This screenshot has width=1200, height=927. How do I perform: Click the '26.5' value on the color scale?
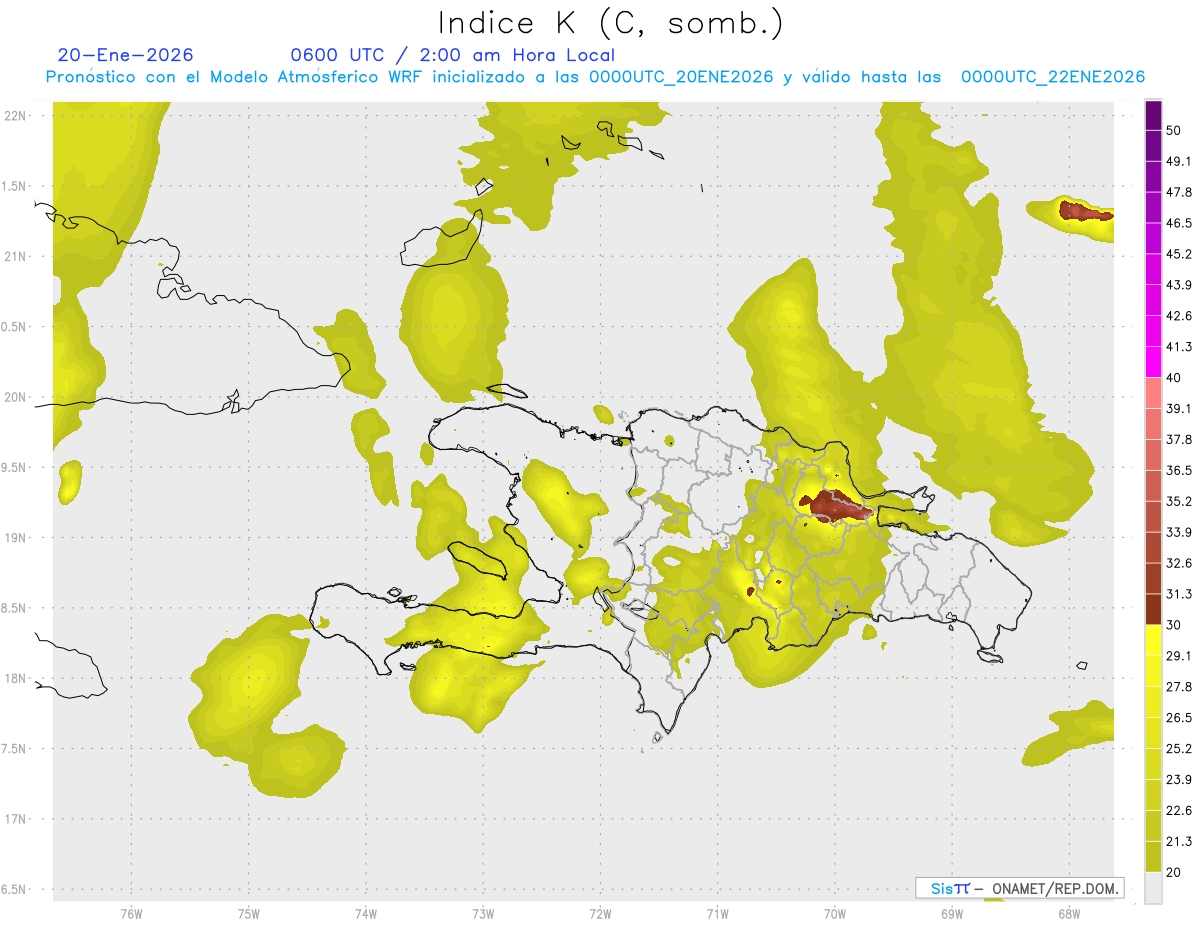pyautogui.click(x=1179, y=718)
